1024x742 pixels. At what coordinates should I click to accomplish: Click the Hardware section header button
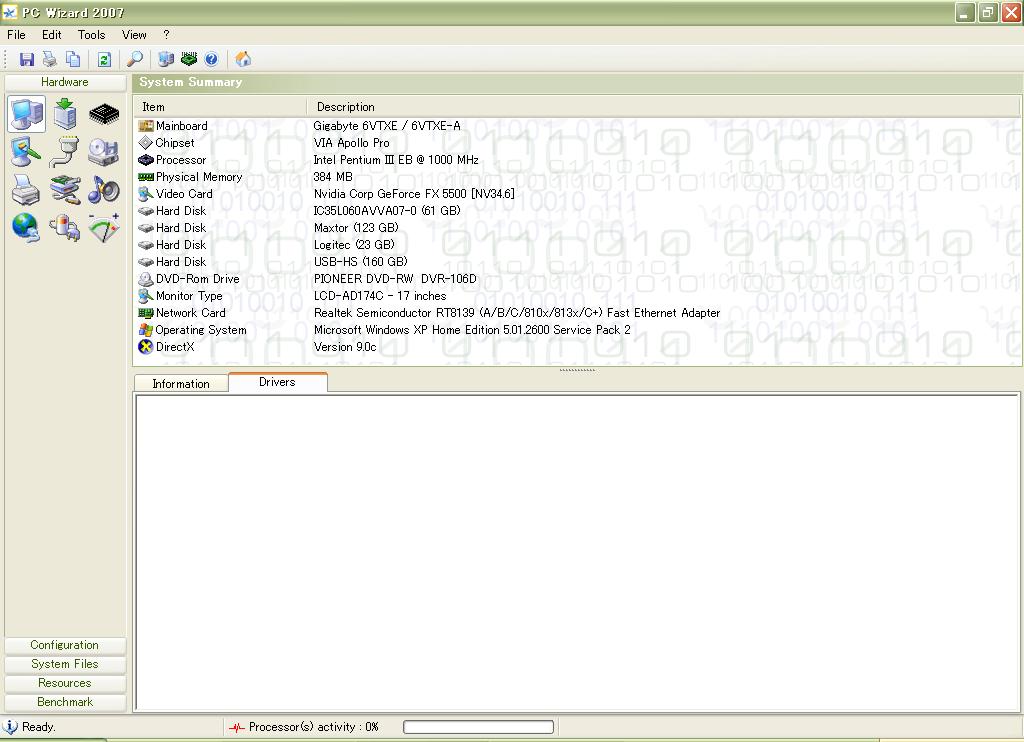tap(65, 82)
